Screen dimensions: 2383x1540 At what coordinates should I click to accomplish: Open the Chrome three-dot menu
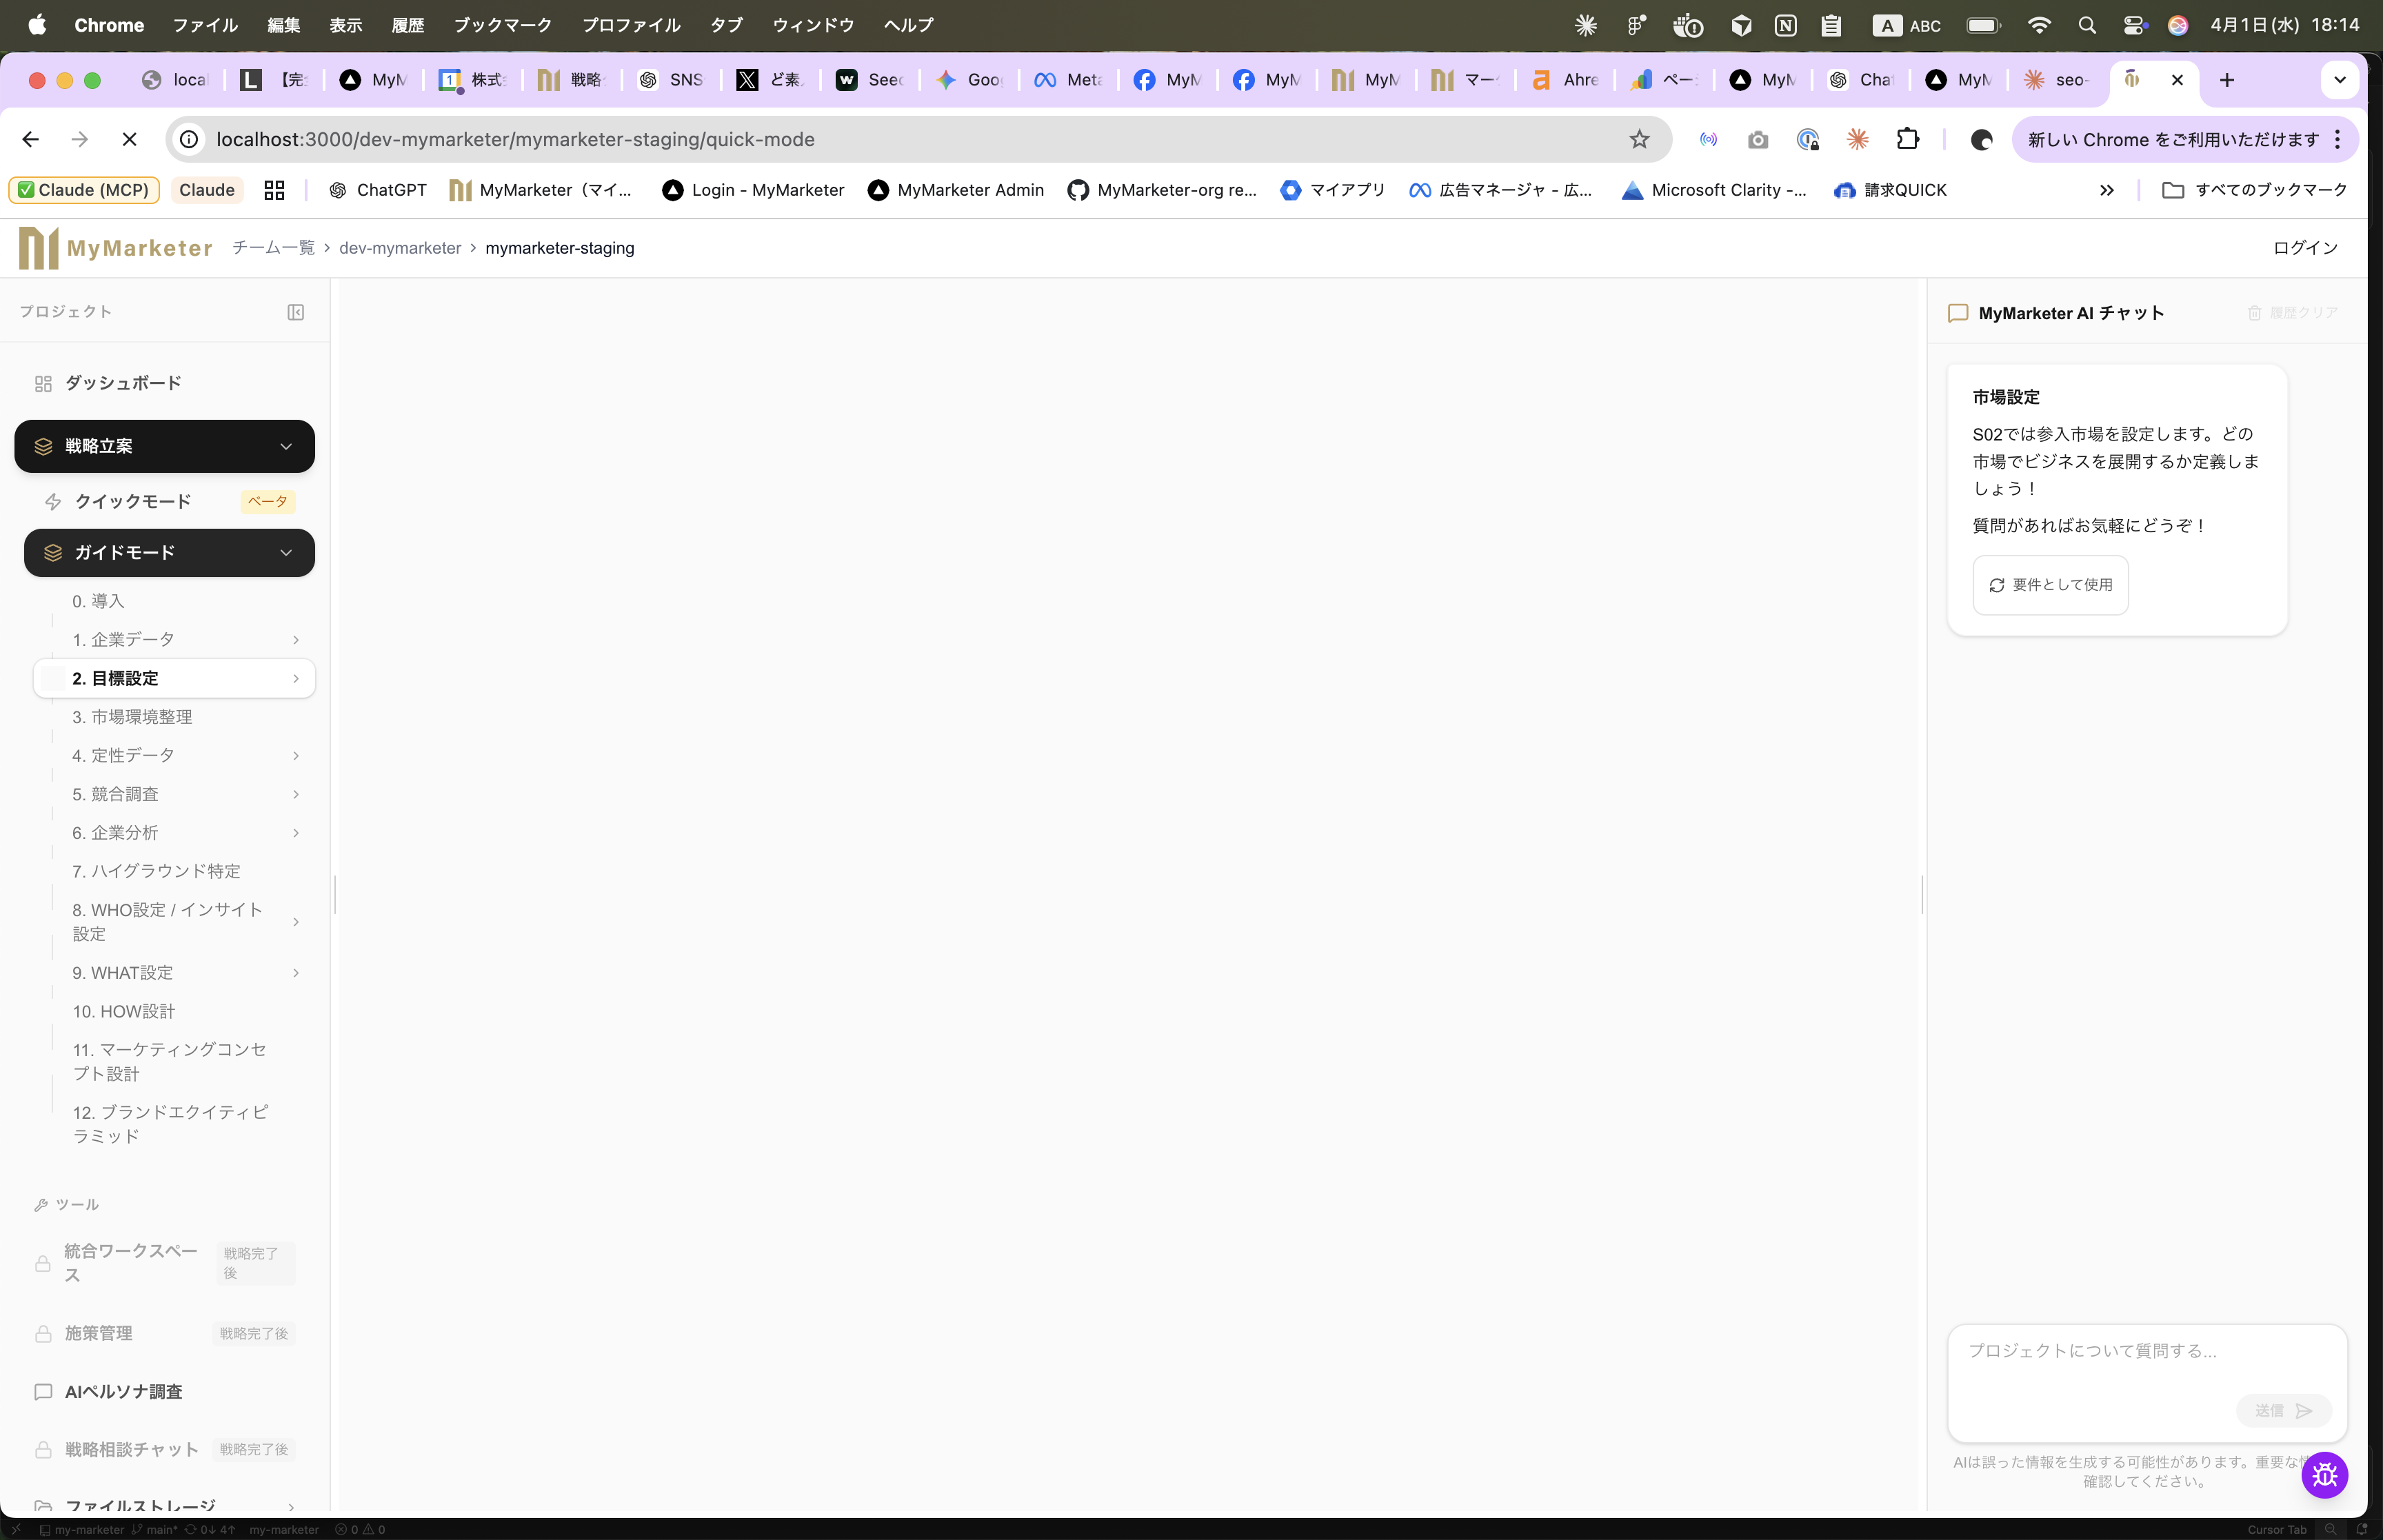(2337, 139)
